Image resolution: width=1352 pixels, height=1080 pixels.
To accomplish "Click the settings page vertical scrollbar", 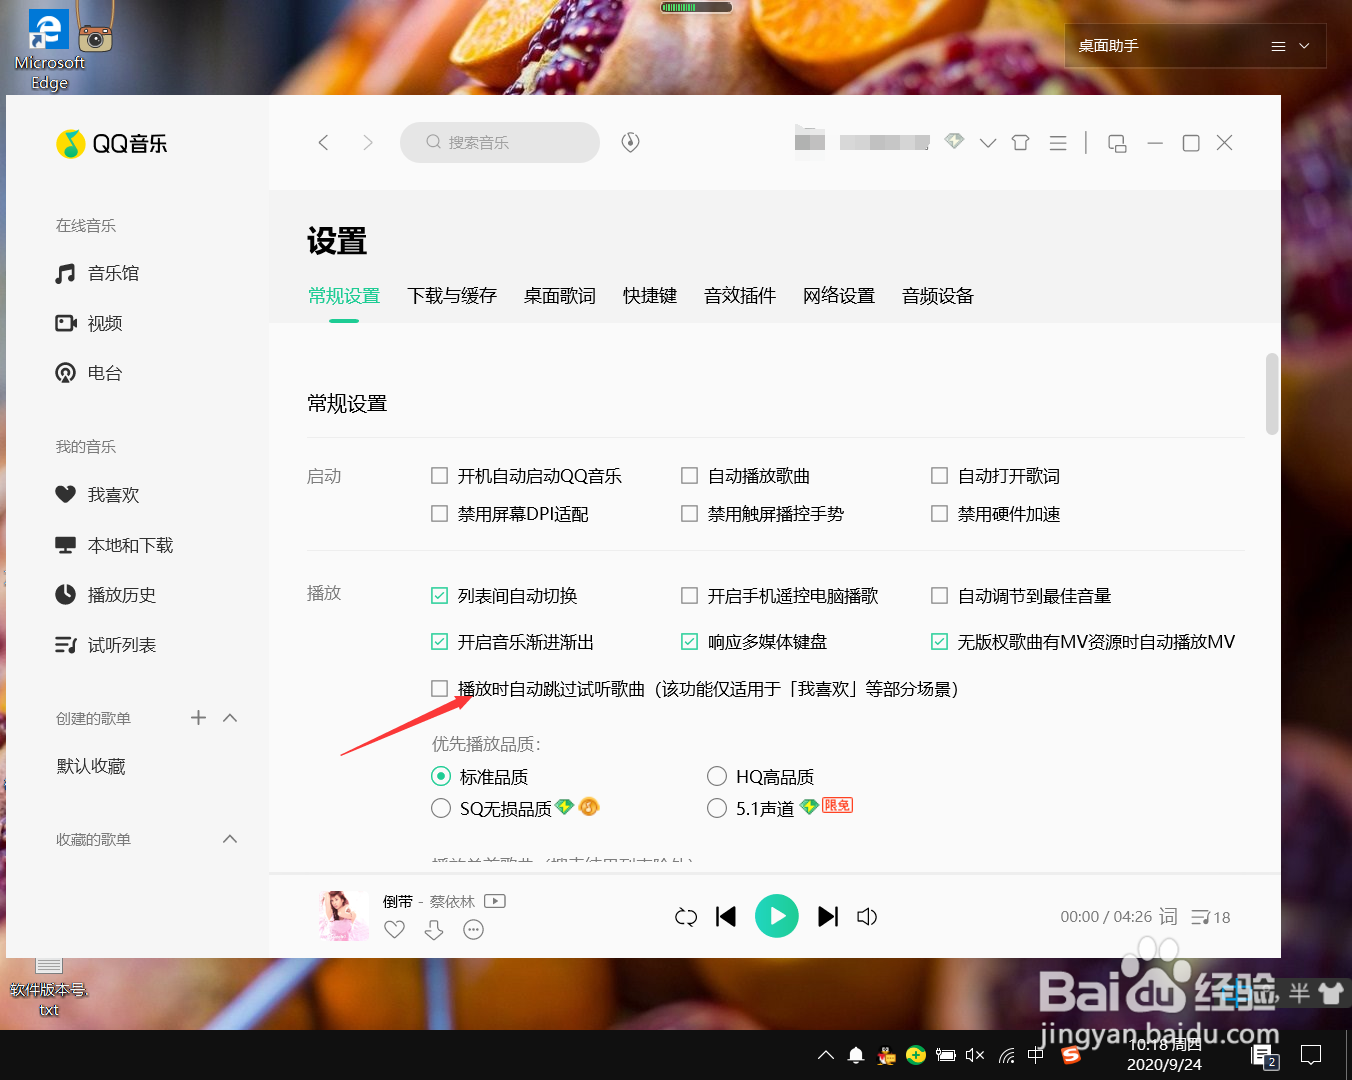I will 1272,394.
